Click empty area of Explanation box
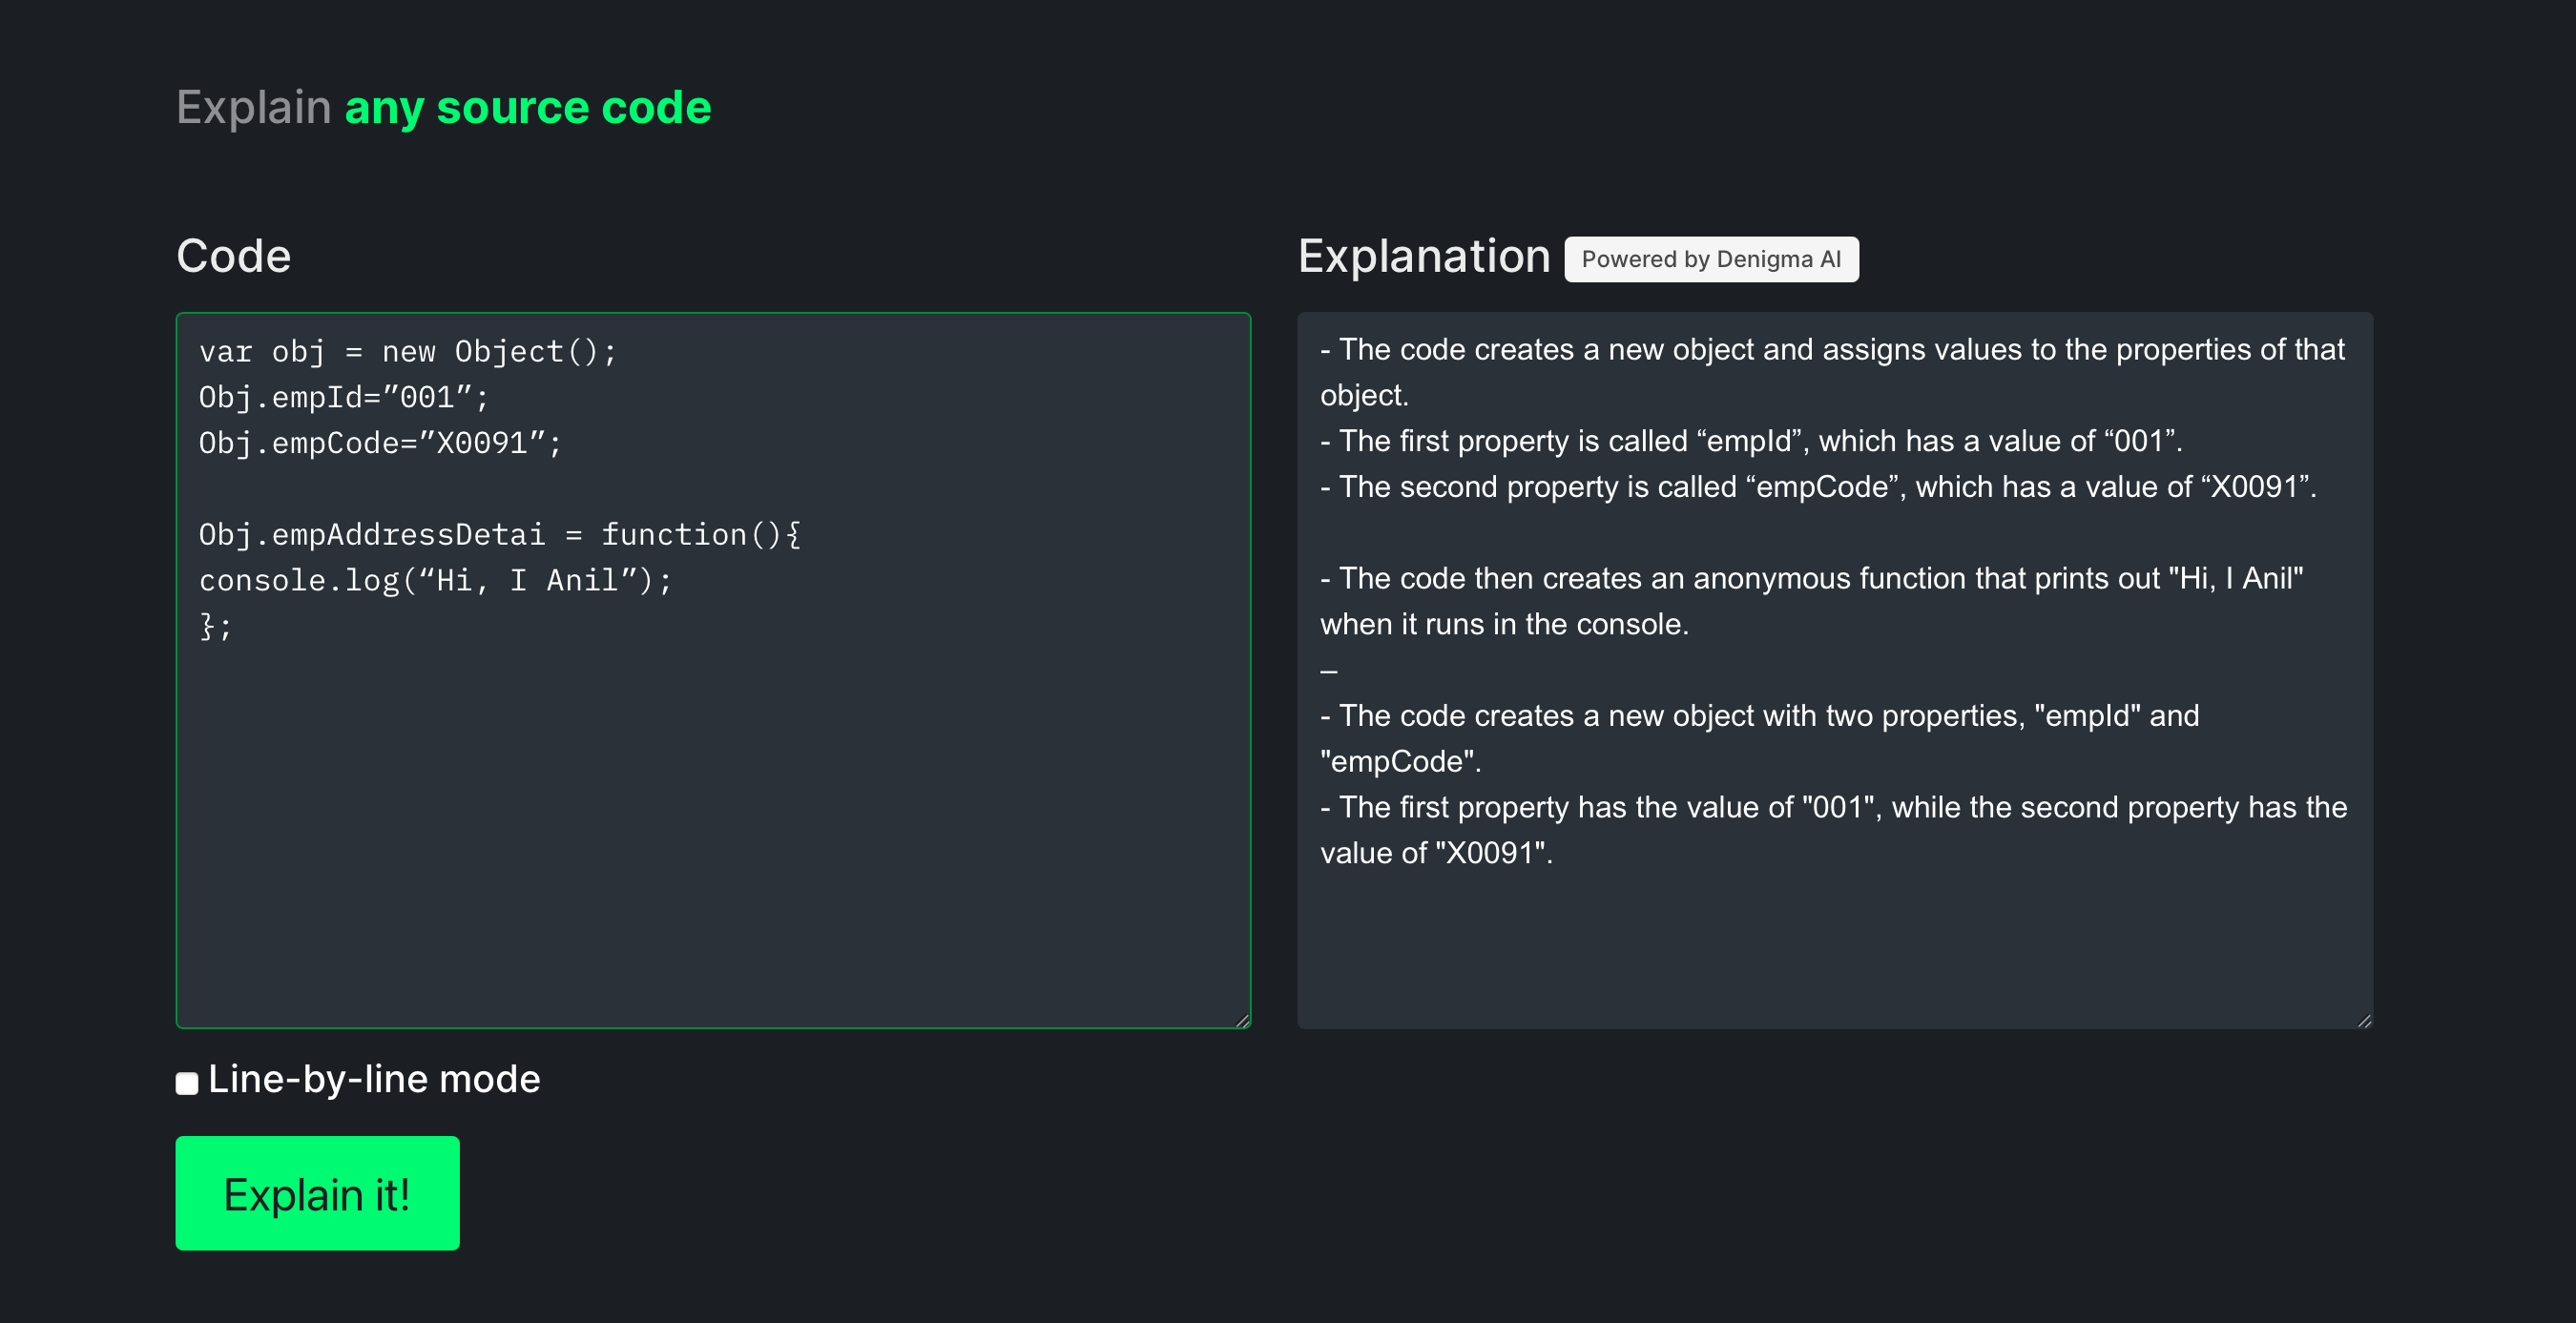The width and height of the screenshot is (2576, 1323). [x=1834, y=950]
